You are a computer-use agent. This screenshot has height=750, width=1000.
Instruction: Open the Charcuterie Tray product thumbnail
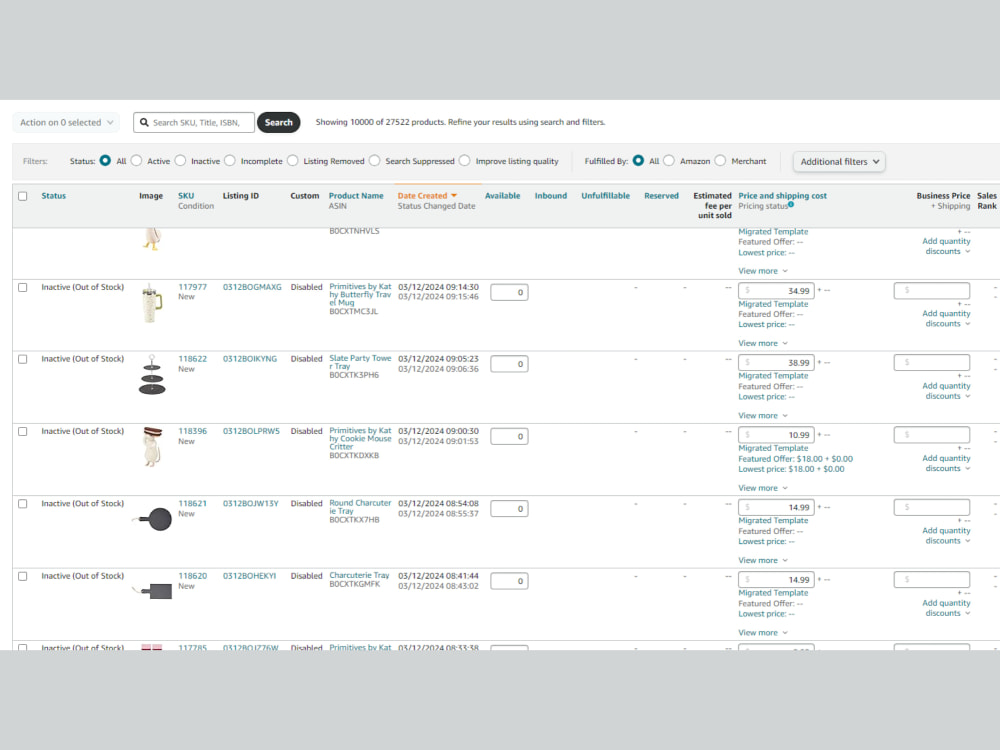point(152,591)
